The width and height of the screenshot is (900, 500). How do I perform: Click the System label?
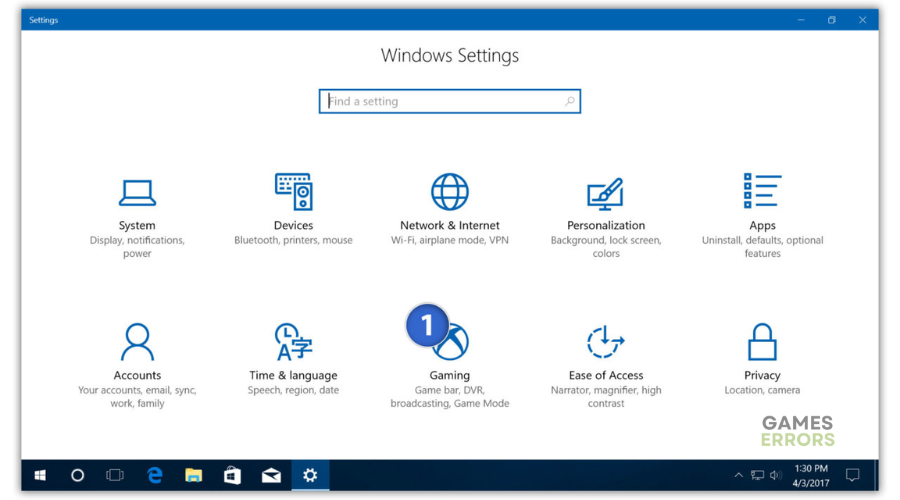[x=137, y=226]
